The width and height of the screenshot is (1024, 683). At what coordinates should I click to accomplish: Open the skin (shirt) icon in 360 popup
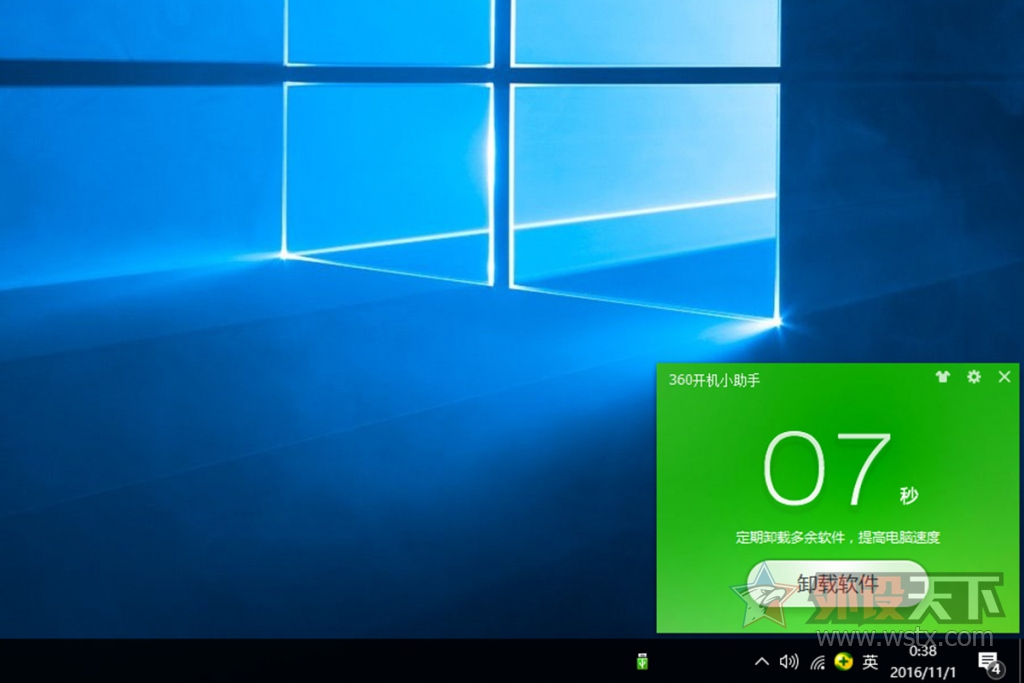coord(942,377)
